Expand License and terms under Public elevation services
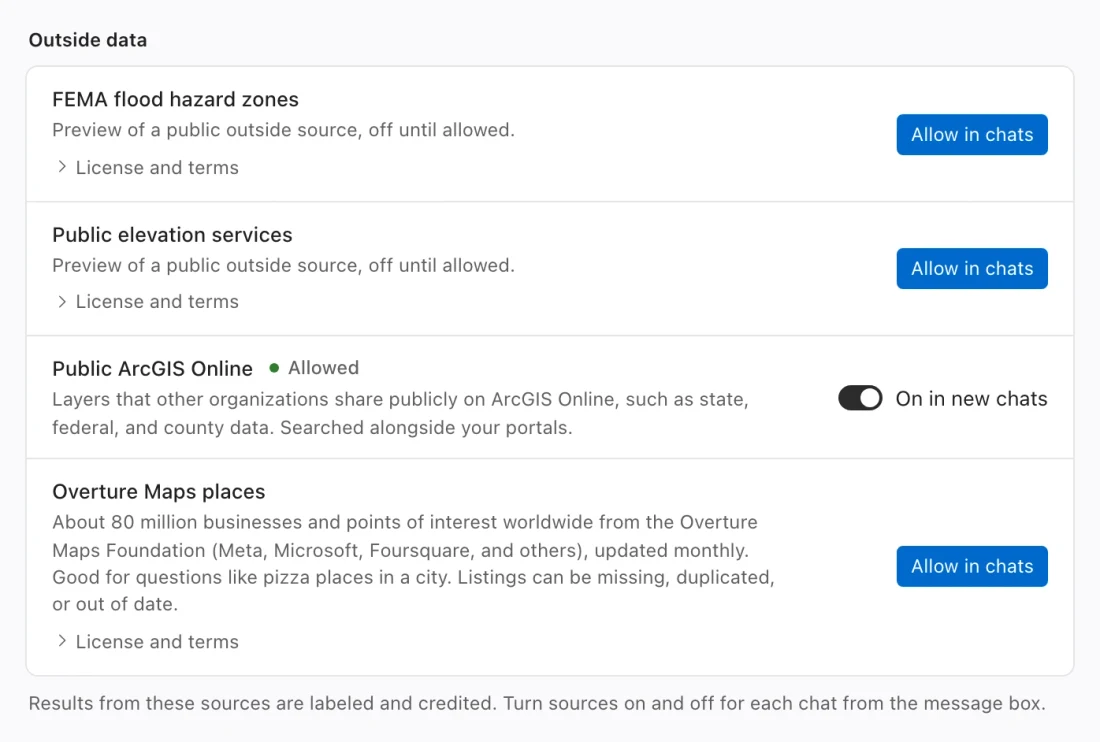The height and width of the screenshot is (742, 1100). (148, 302)
